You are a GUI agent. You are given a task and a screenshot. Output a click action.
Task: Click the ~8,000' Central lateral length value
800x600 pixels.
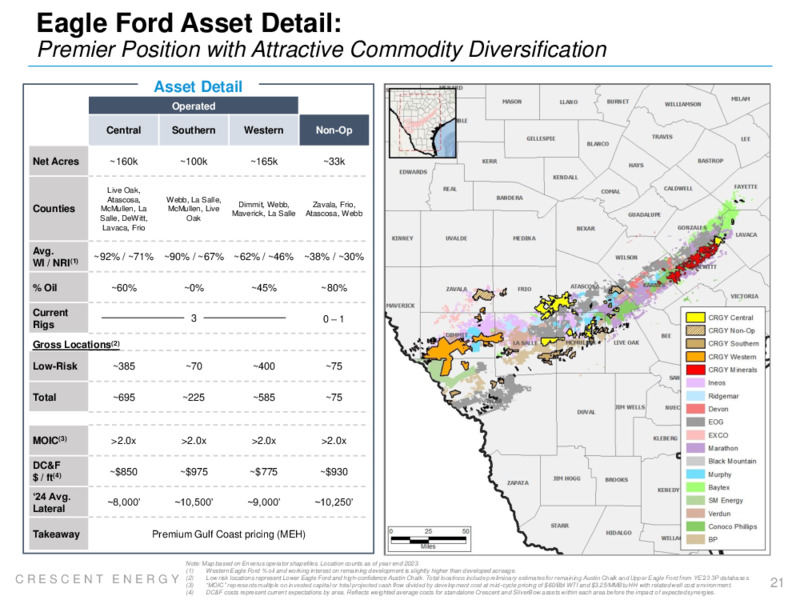tap(123, 503)
